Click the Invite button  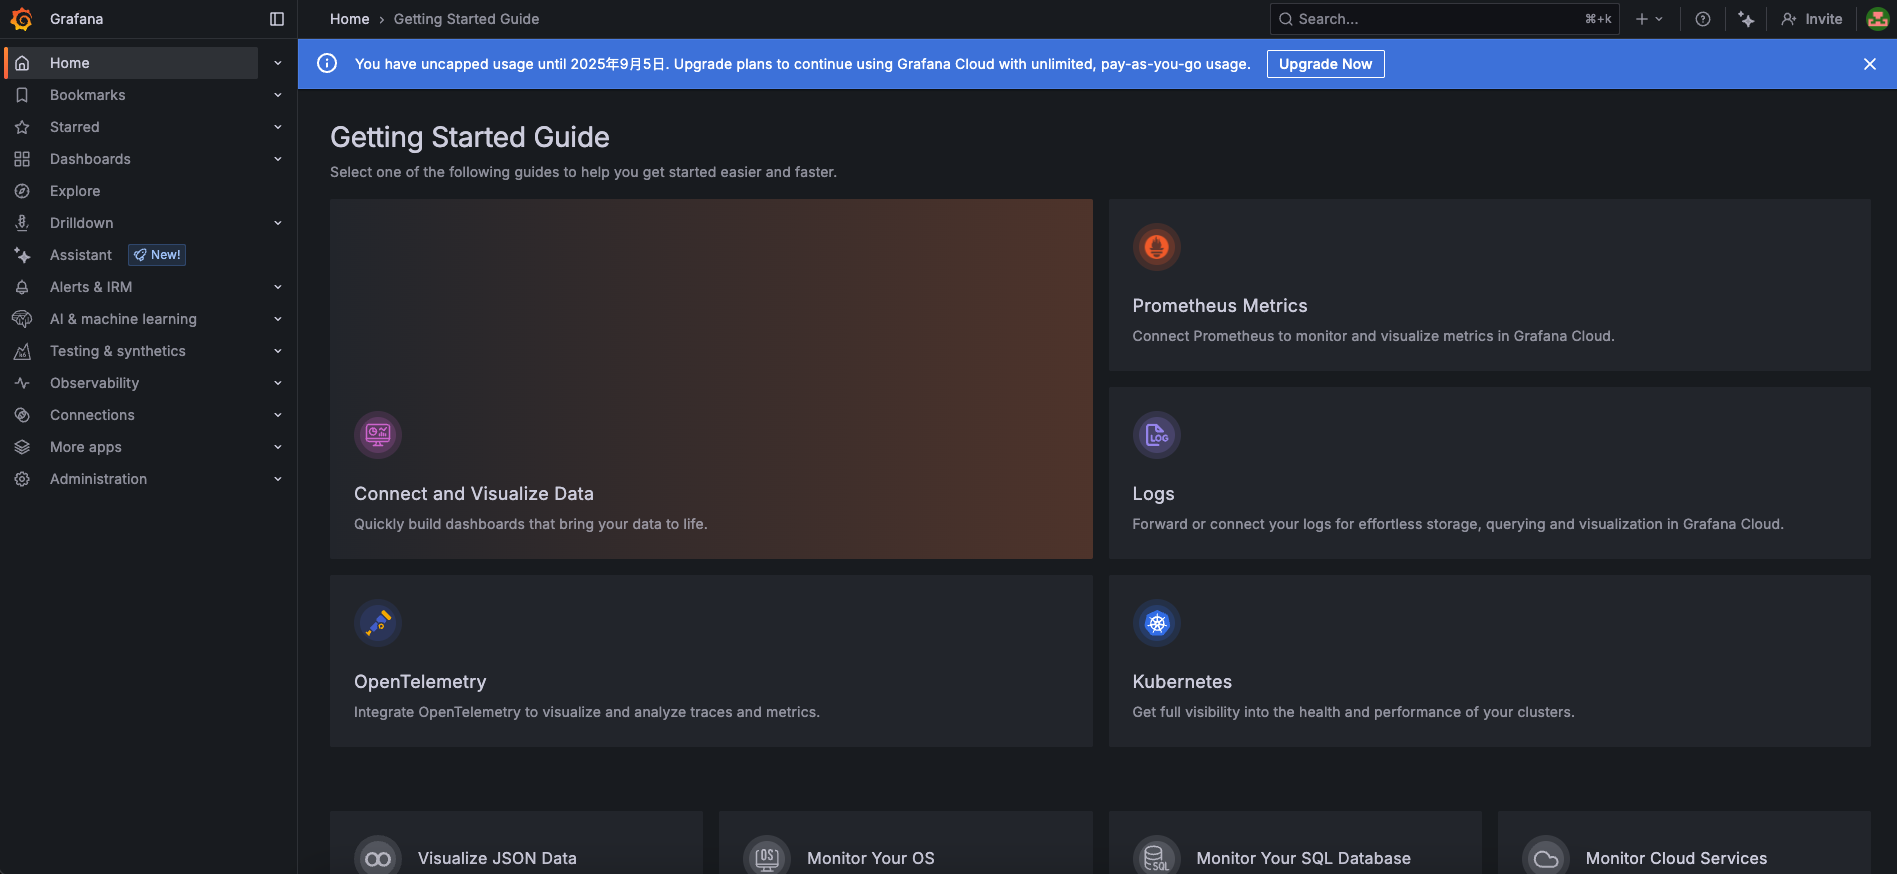pos(1812,19)
